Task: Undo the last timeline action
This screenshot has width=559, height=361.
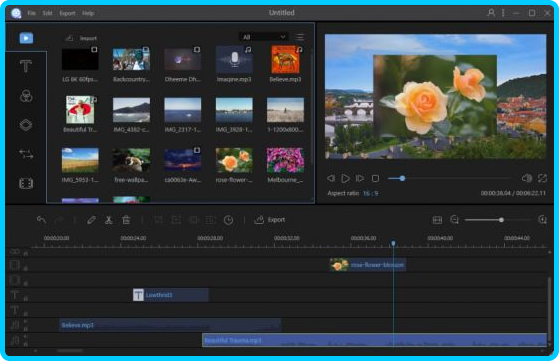Action: coord(41,220)
